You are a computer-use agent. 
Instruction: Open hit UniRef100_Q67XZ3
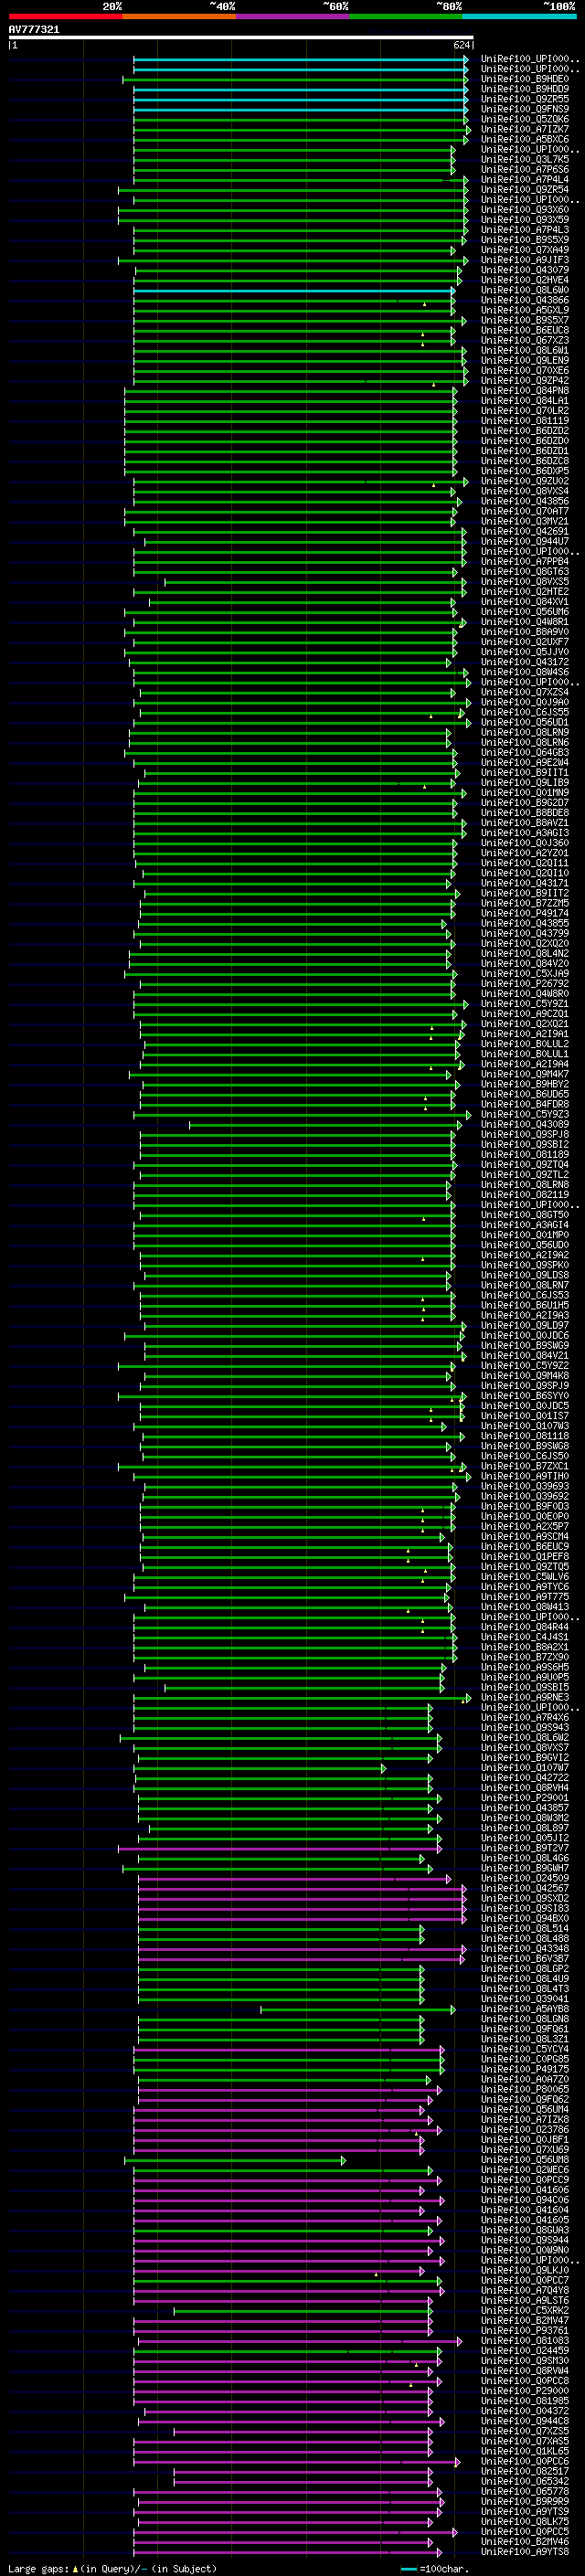tap(524, 340)
